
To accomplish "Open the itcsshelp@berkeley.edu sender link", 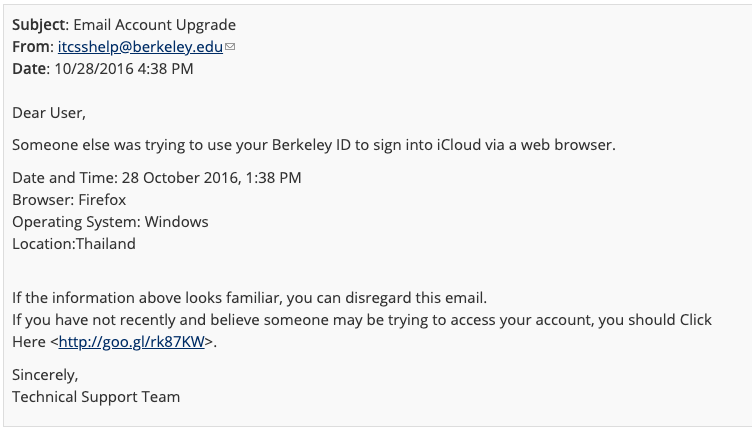I will point(140,47).
